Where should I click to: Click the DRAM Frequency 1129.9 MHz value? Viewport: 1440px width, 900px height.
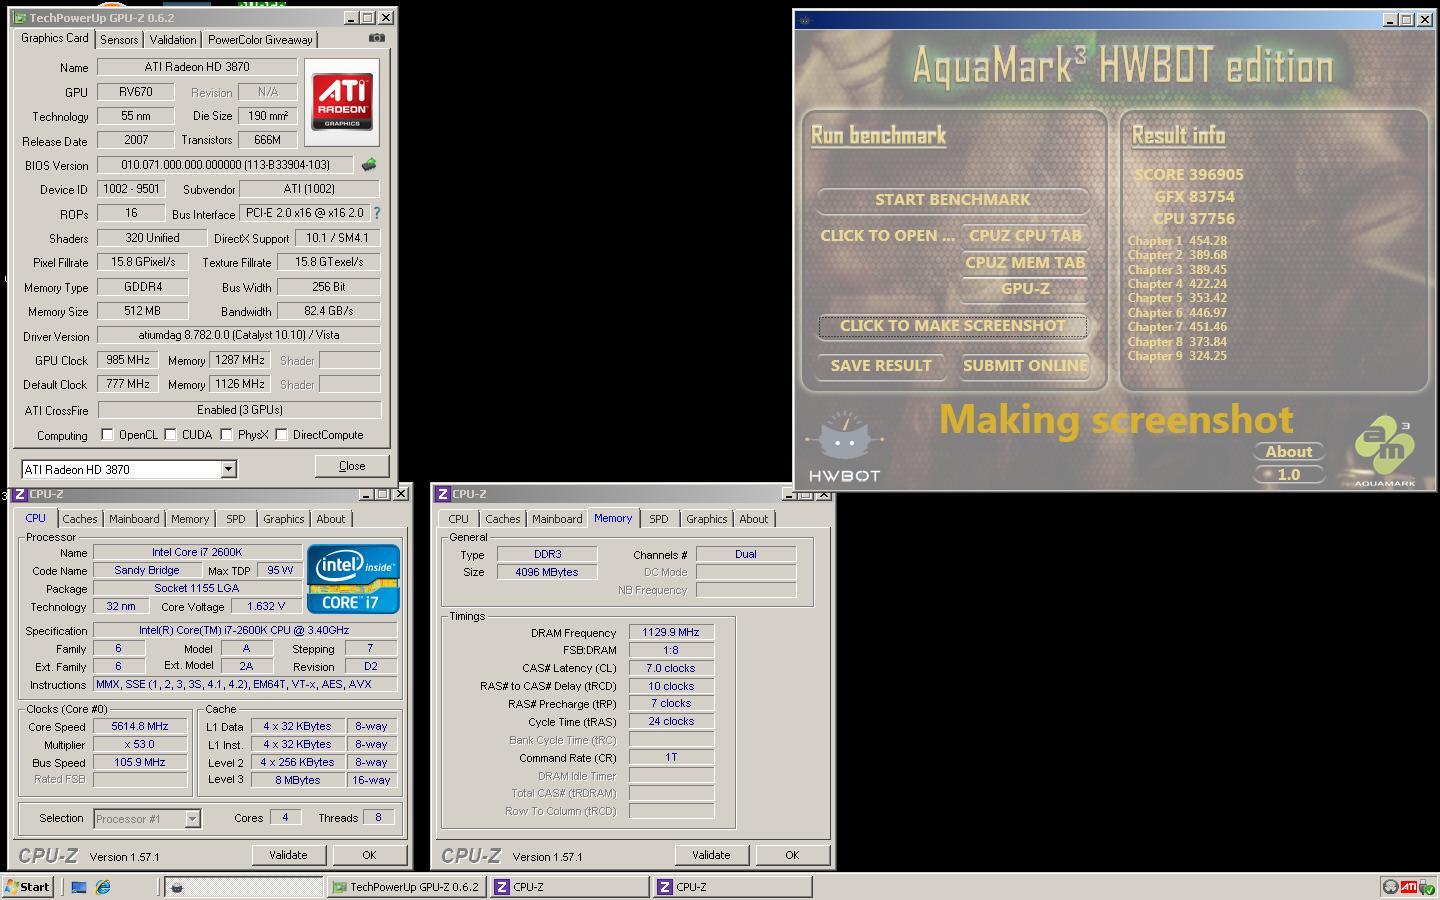pyautogui.click(x=671, y=632)
